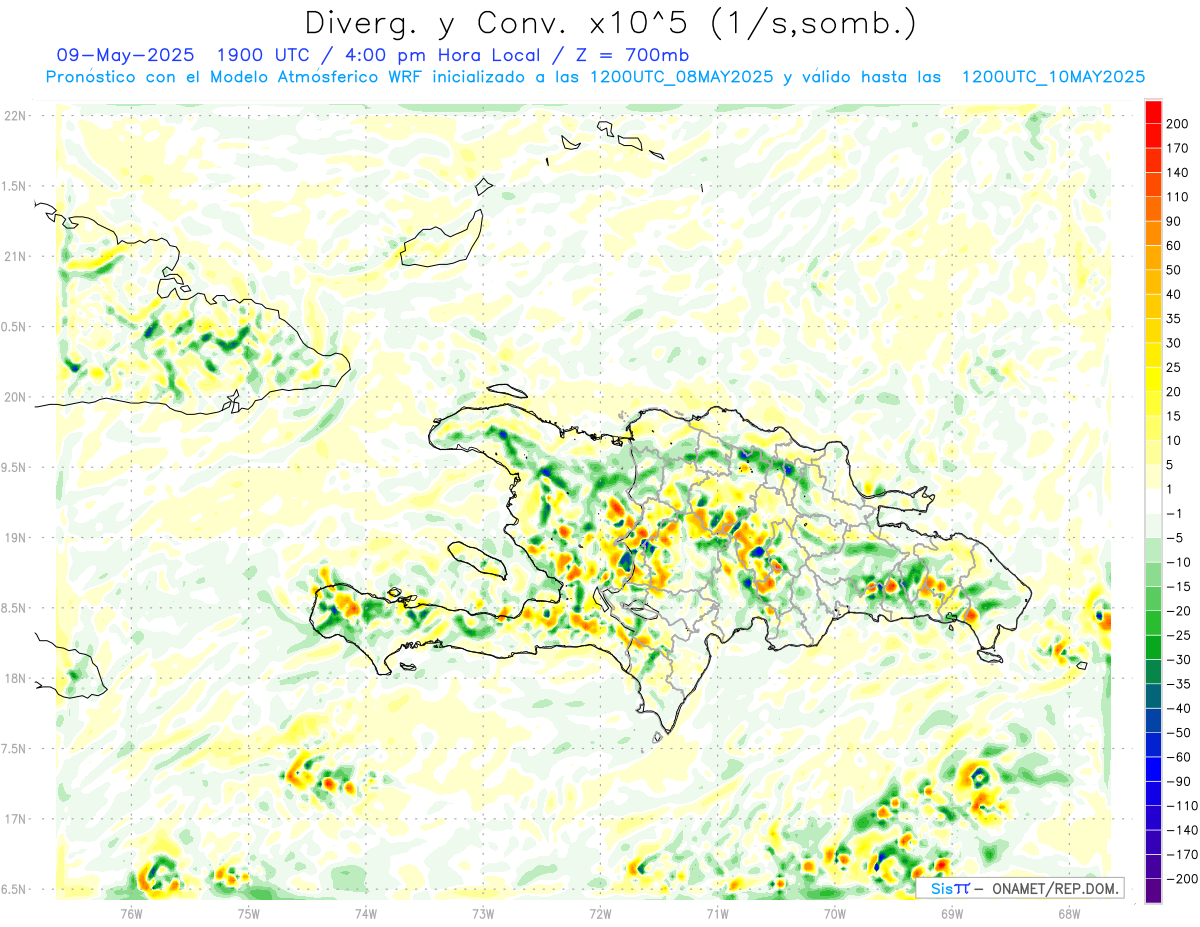Click the '1200UTC_10MAY2025' valid-until time

coord(1053,77)
